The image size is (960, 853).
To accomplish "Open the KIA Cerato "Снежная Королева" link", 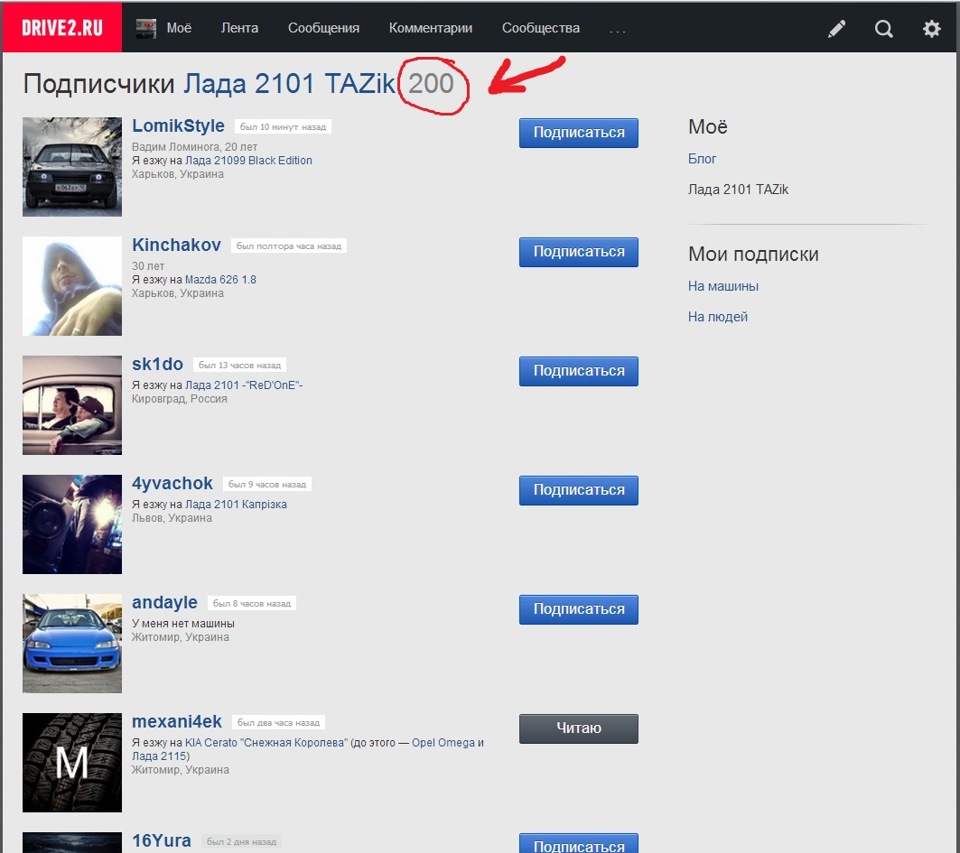I will coord(266,743).
